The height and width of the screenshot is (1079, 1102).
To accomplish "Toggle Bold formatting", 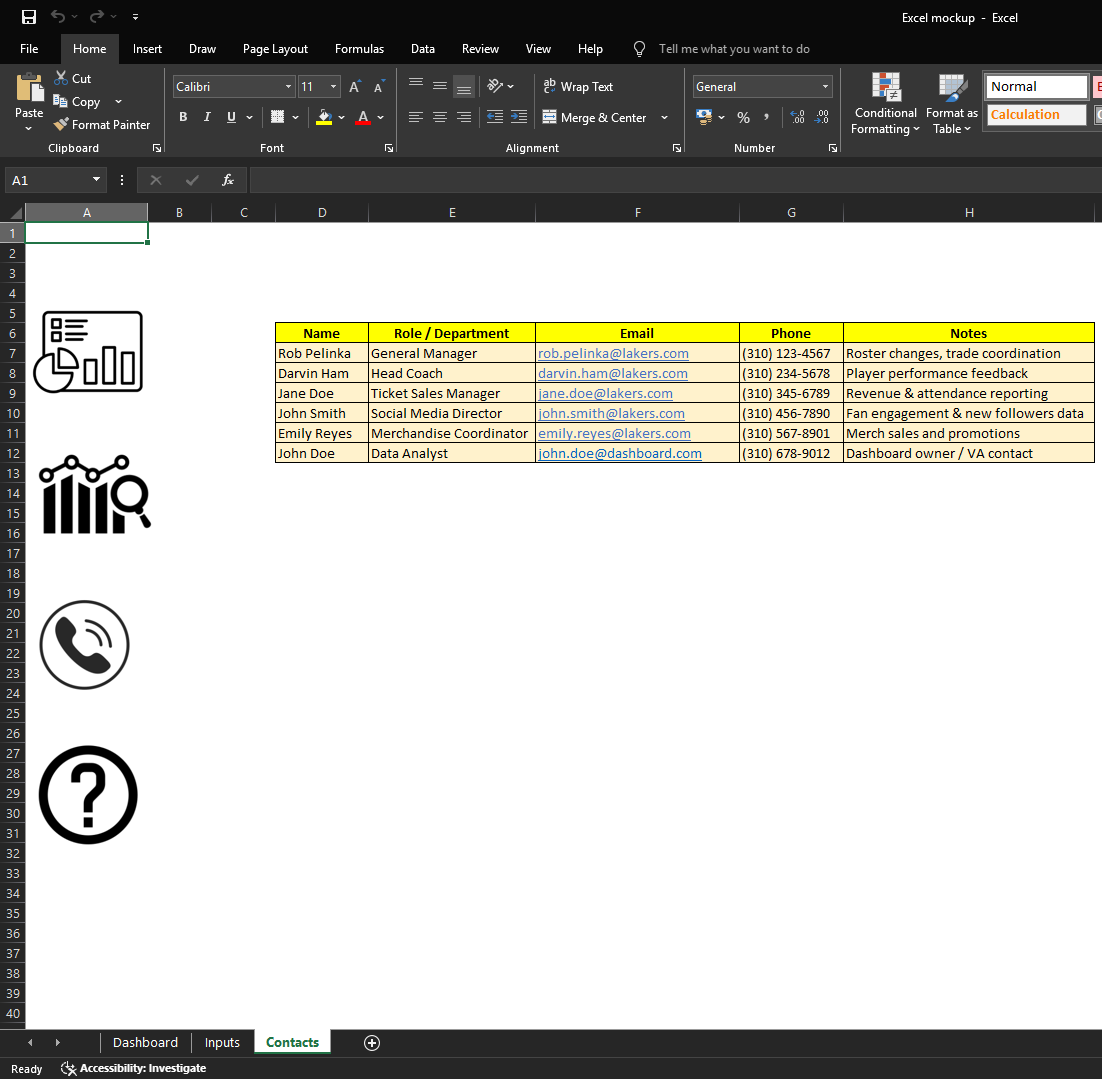I will pos(183,118).
